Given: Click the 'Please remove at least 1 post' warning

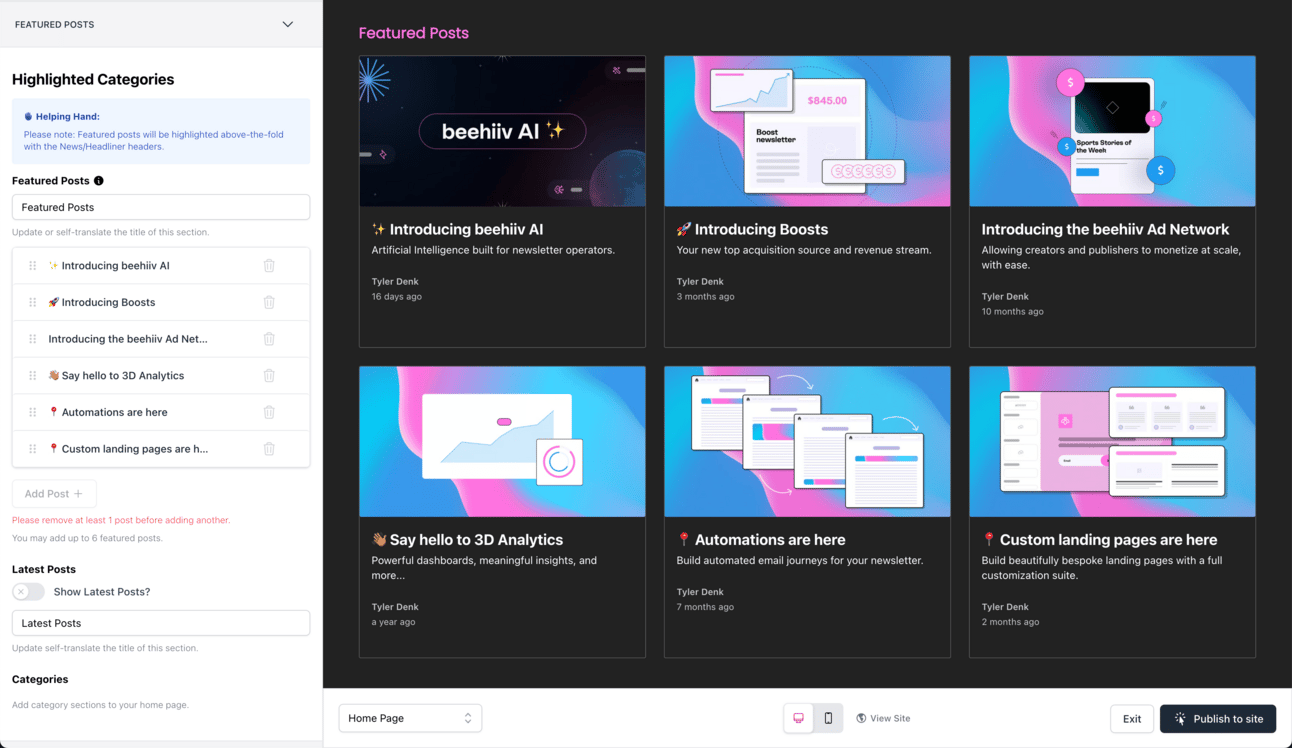Looking at the screenshot, I should click(121, 520).
